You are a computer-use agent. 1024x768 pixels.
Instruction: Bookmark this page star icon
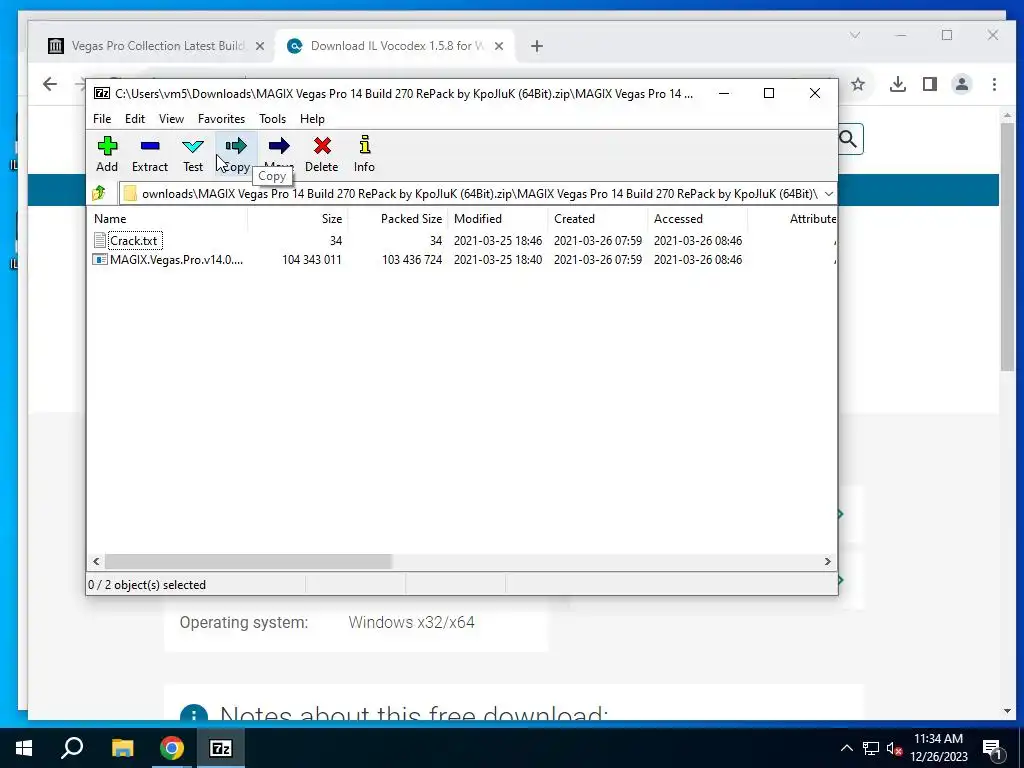[x=857, y=84]
